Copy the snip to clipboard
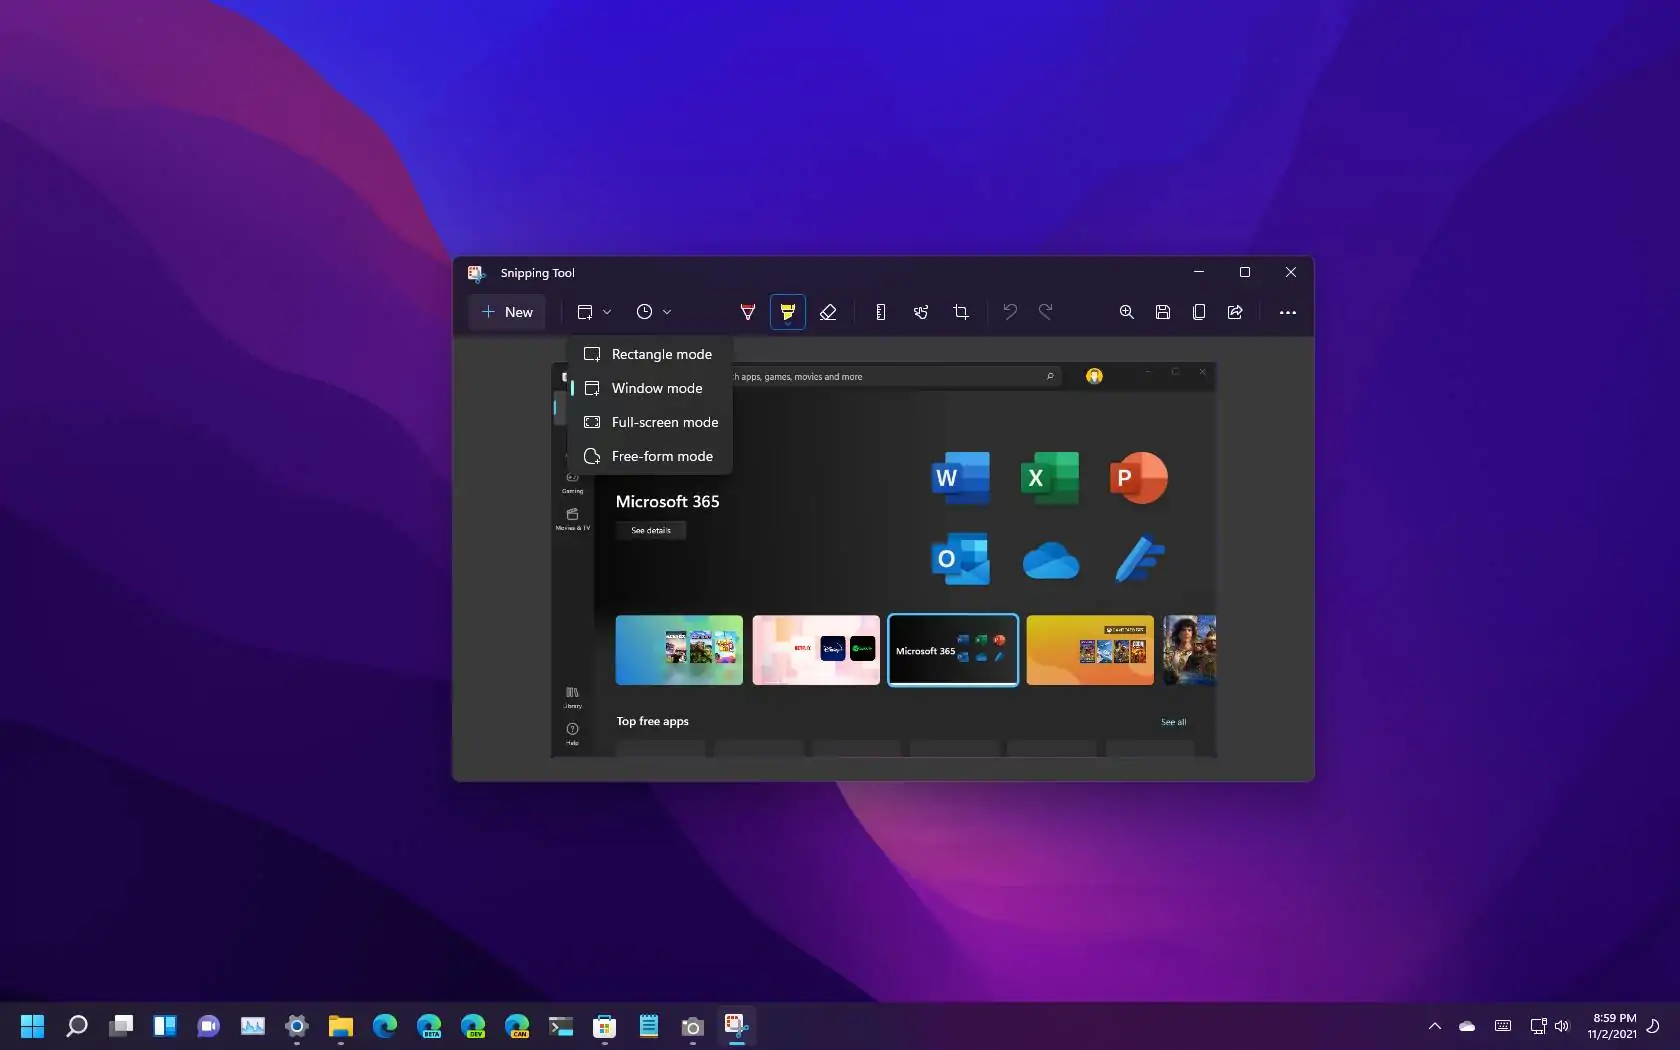This screenshot has width=1680, height=1050. (x=1199, y=312)
